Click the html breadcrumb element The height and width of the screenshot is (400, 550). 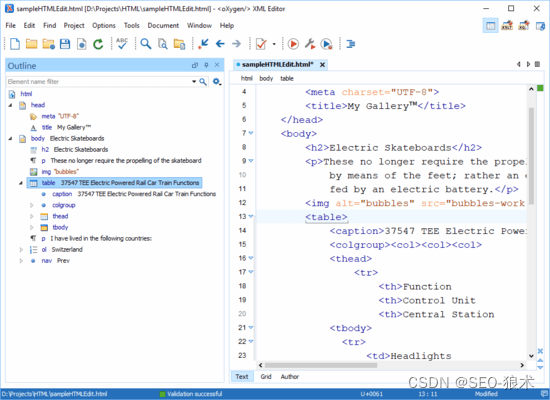coord(247,78)
